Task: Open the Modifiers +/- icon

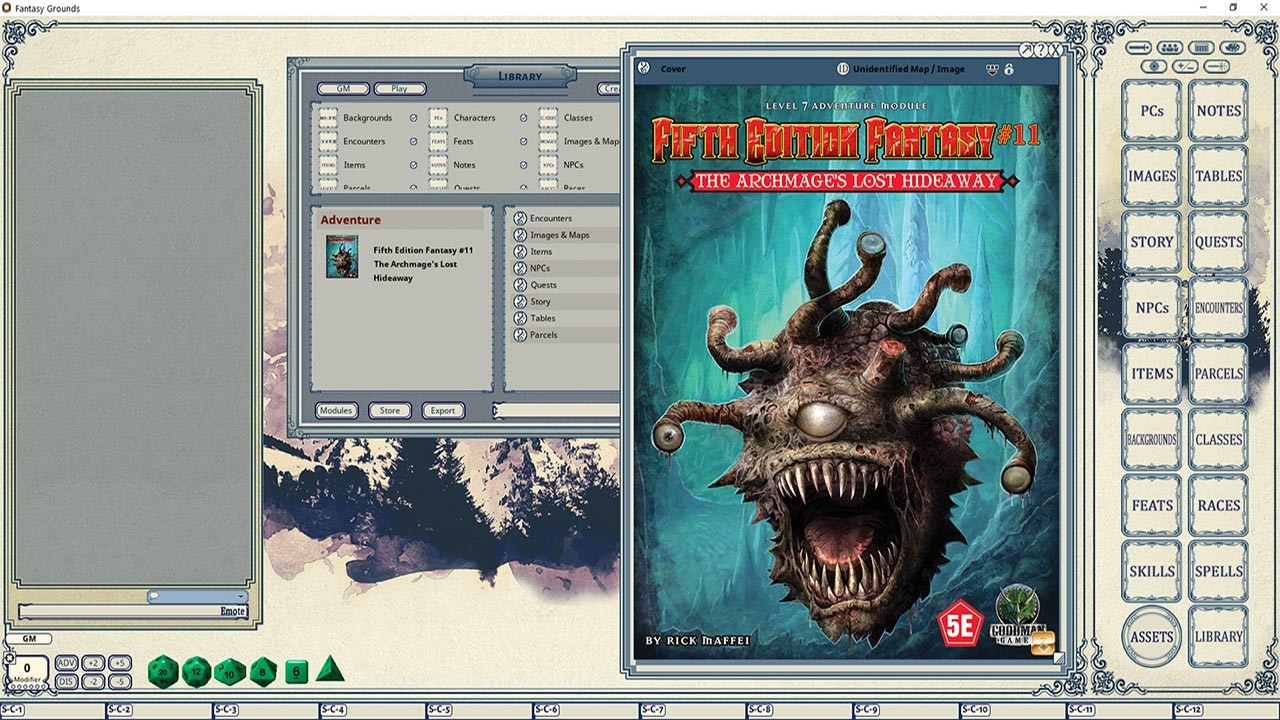Action: point(1185,66)
